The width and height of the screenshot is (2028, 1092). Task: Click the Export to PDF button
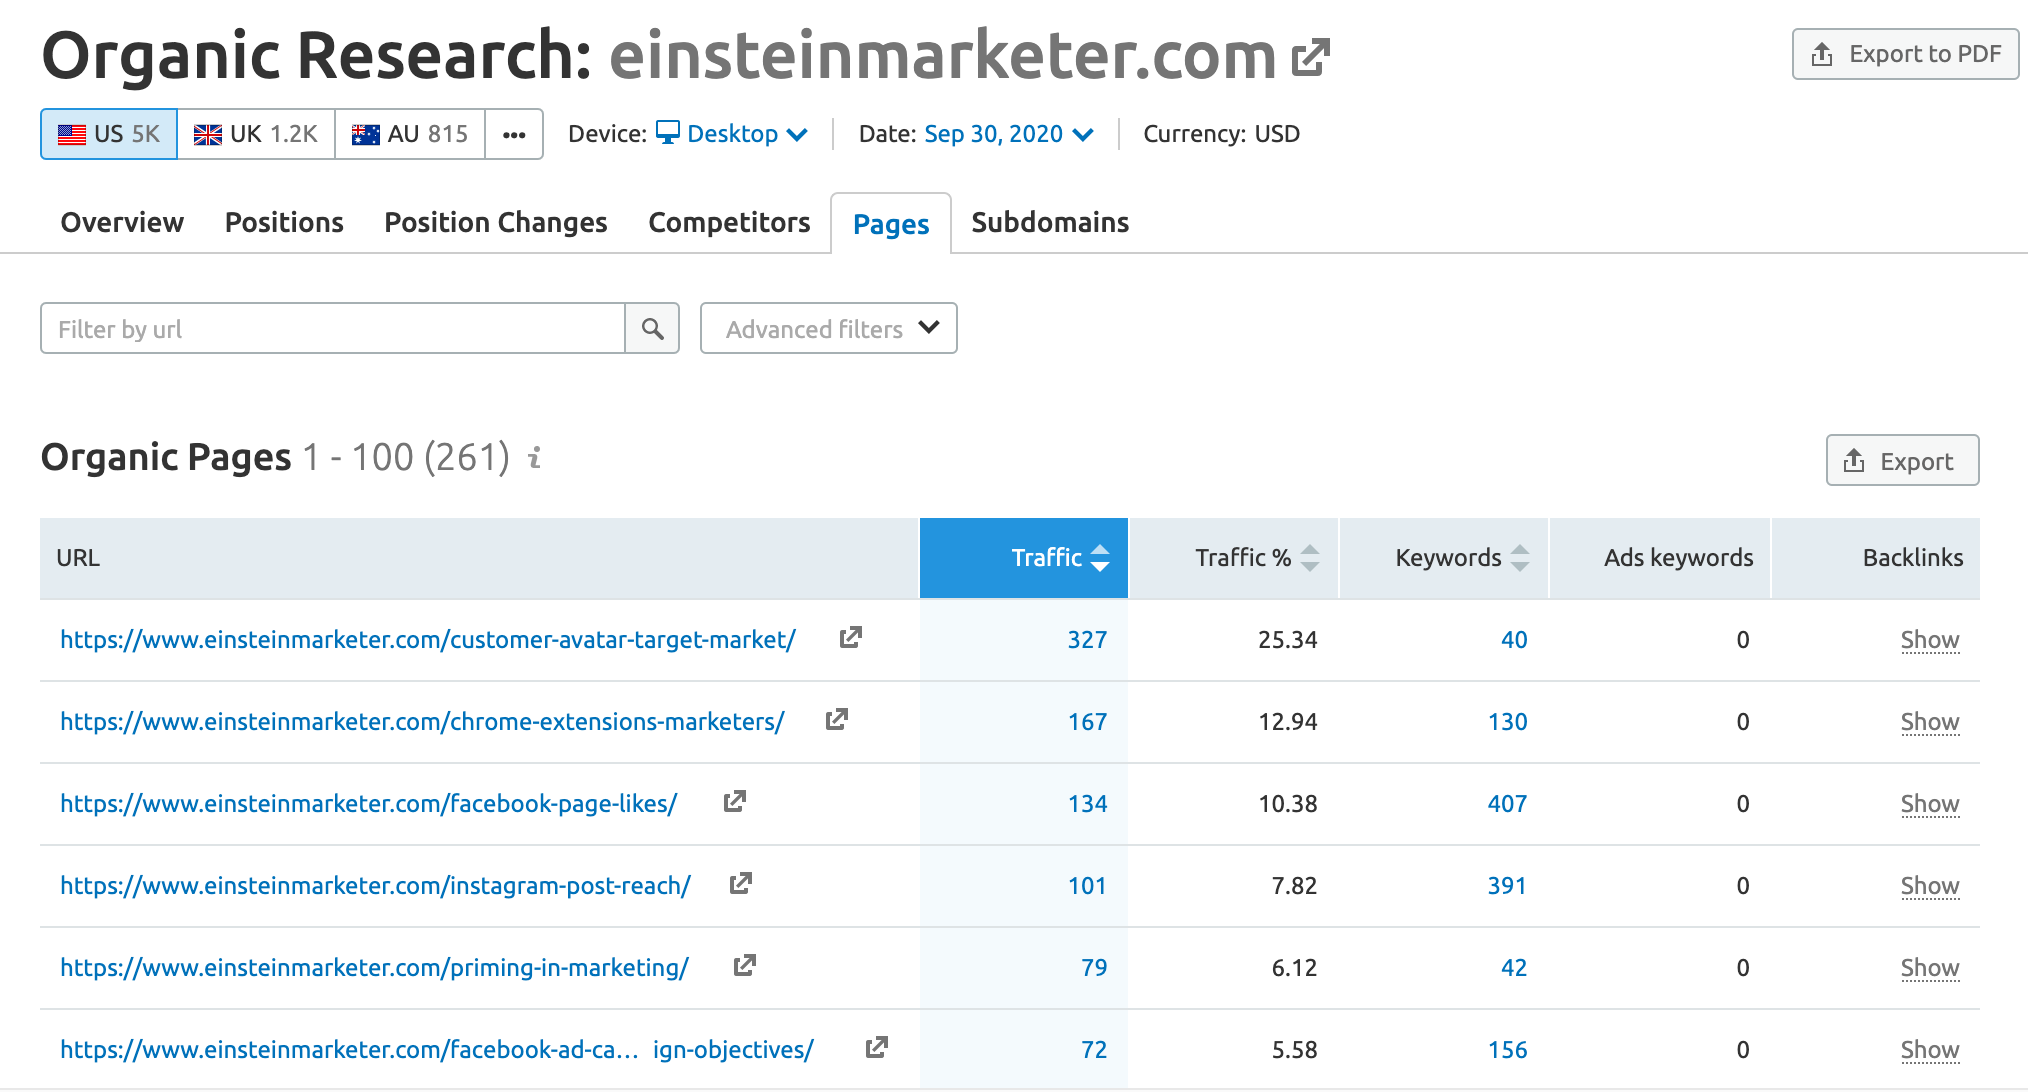click(x=1906, y=54)
